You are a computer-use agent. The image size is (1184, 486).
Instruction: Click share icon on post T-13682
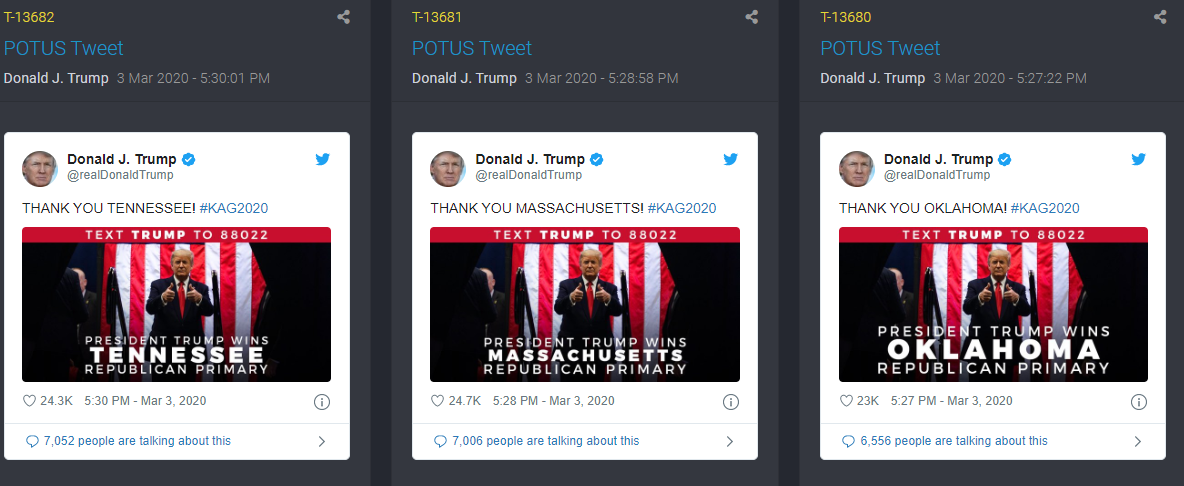click(x=344, y=17)
